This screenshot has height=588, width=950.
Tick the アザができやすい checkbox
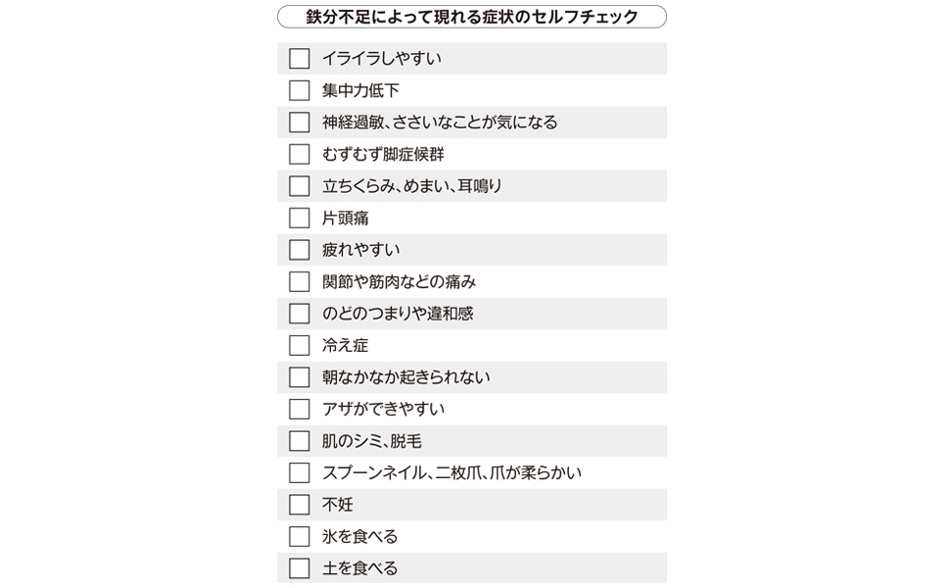[299, 409]
